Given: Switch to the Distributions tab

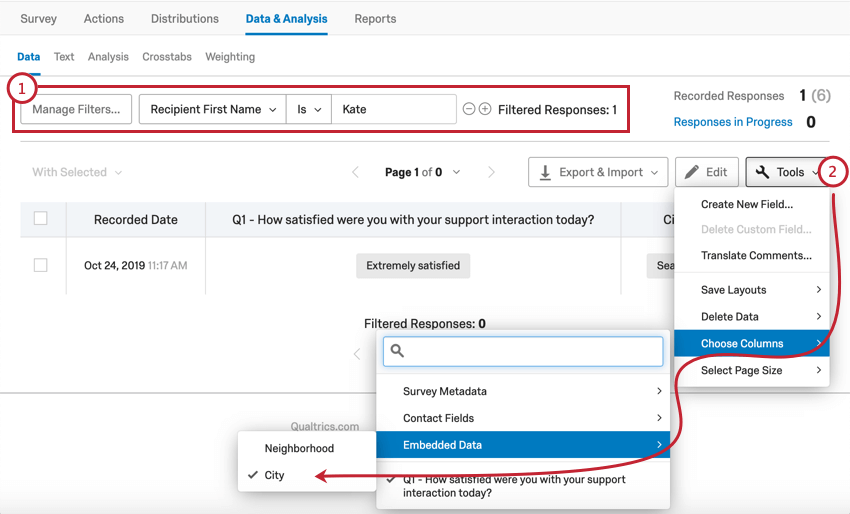Looking at the screenshot, I should (x=185, y=19).
